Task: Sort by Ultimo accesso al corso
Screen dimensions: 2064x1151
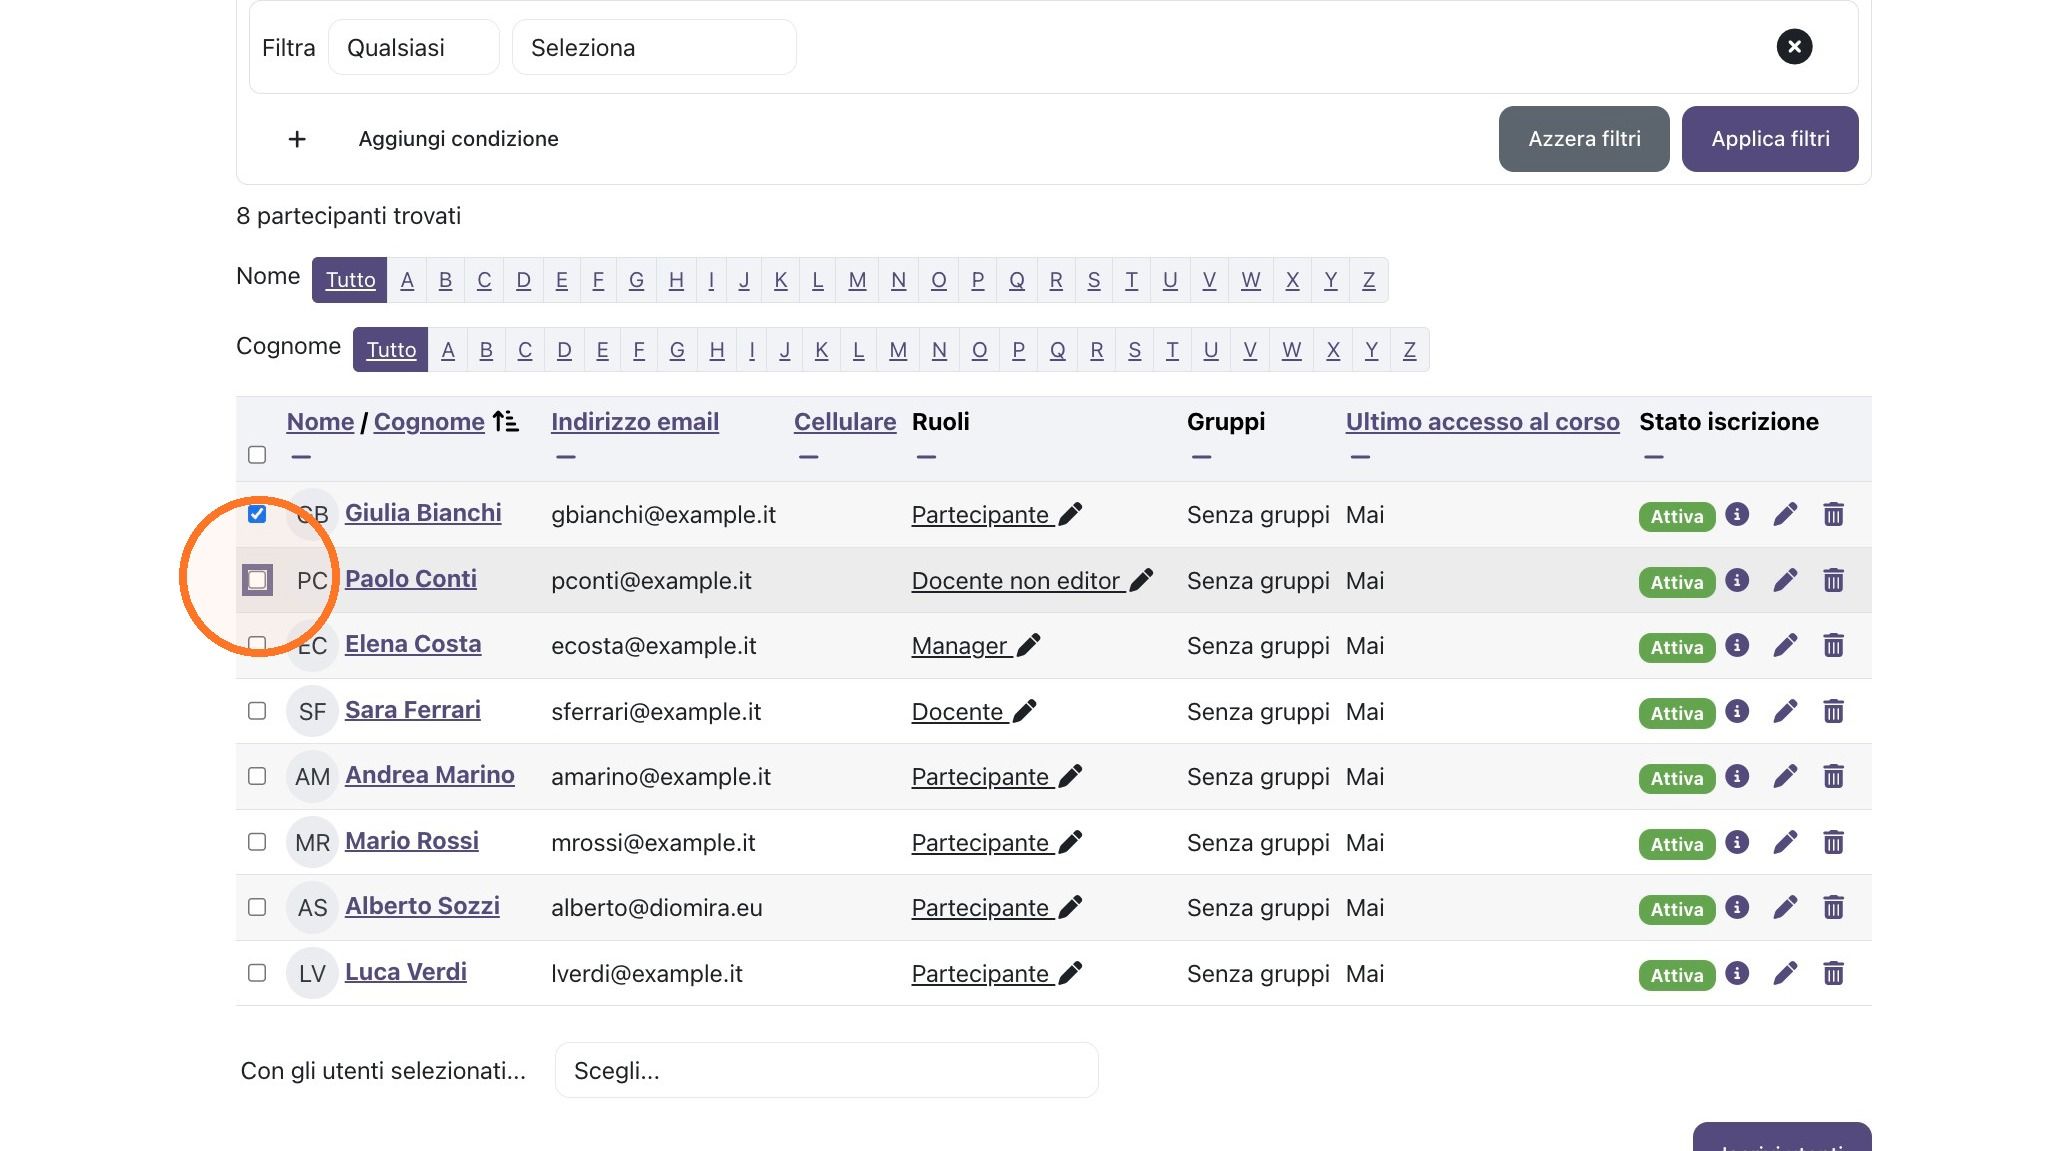Action: pos(1482,422)
